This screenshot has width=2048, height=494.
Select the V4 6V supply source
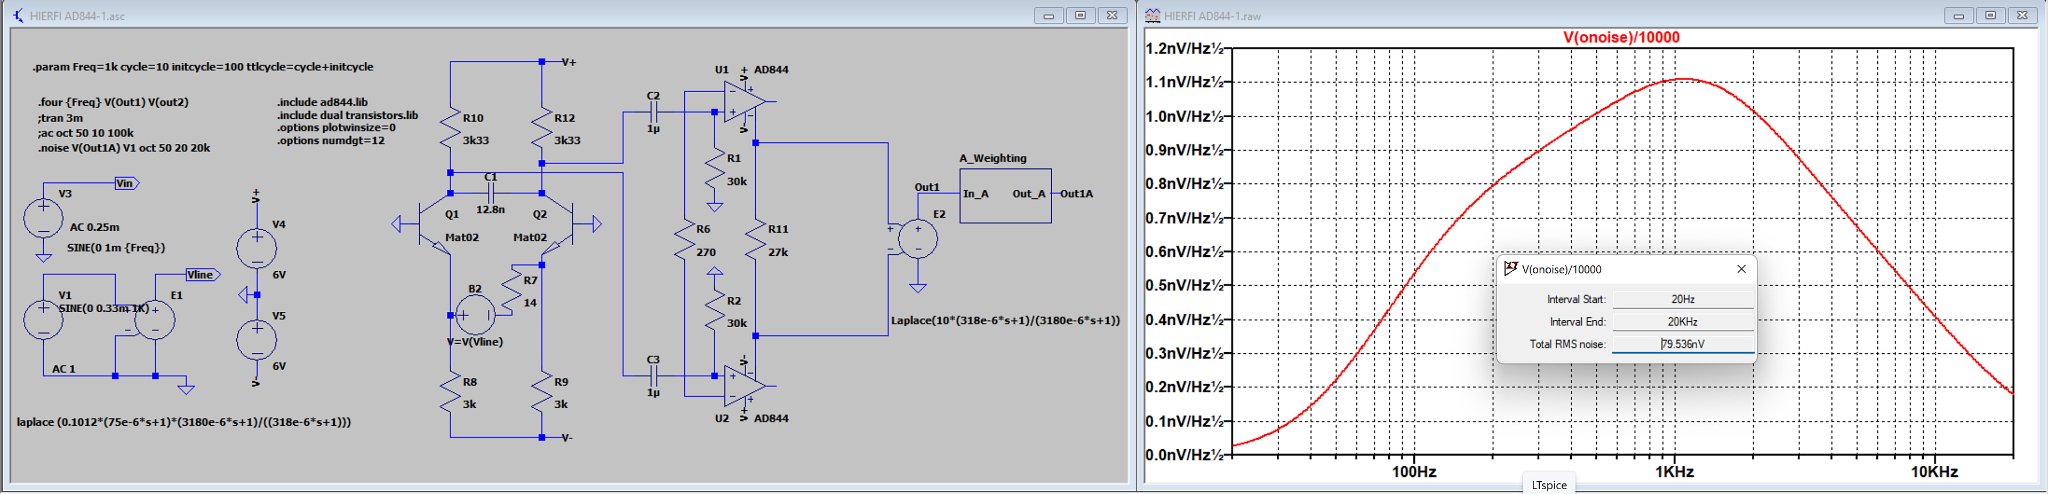coord(256,249)
